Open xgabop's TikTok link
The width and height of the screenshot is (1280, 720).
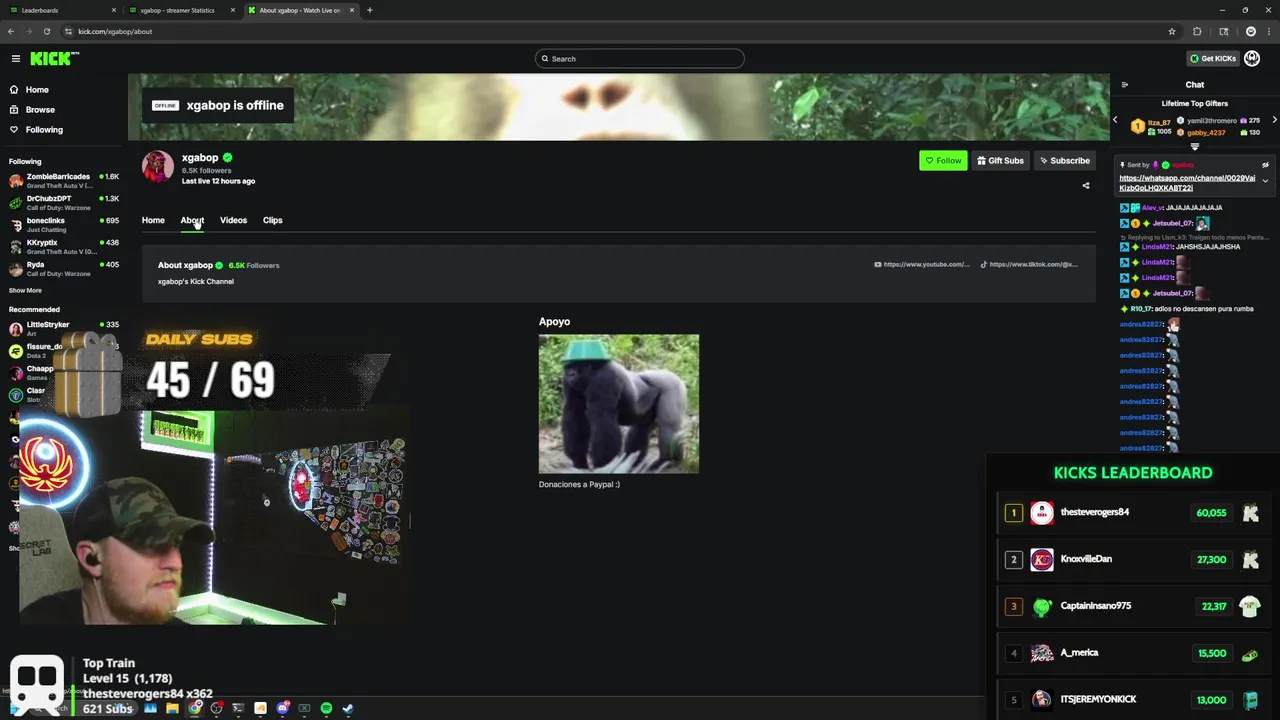click(x=1029, y=265)
